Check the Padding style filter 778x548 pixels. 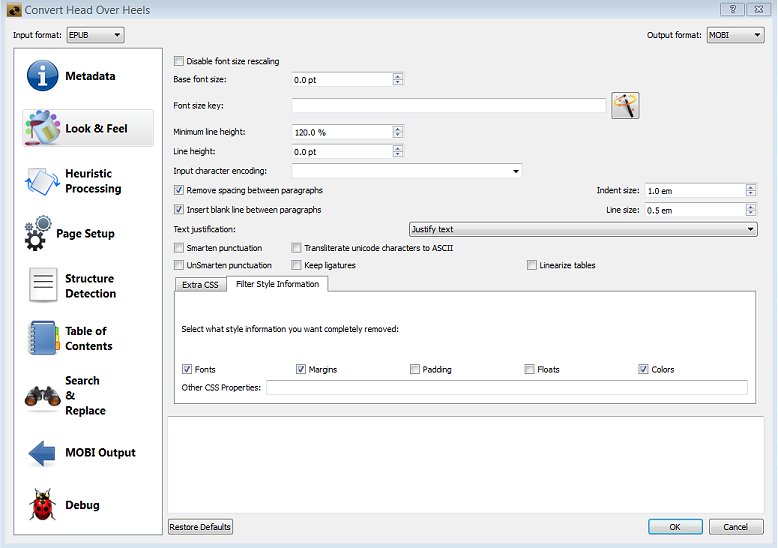(x=415, y=369)
